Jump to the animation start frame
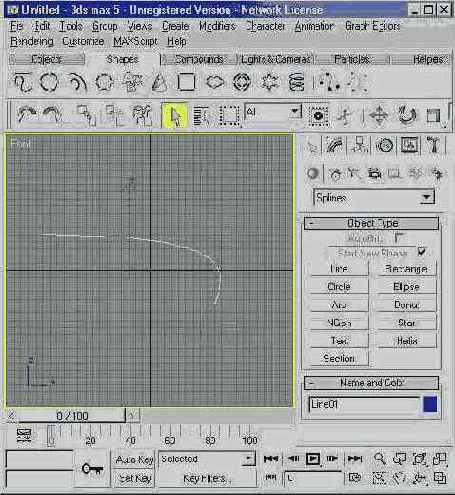Screen dimensions: 455x495 (x=271, y=459)
